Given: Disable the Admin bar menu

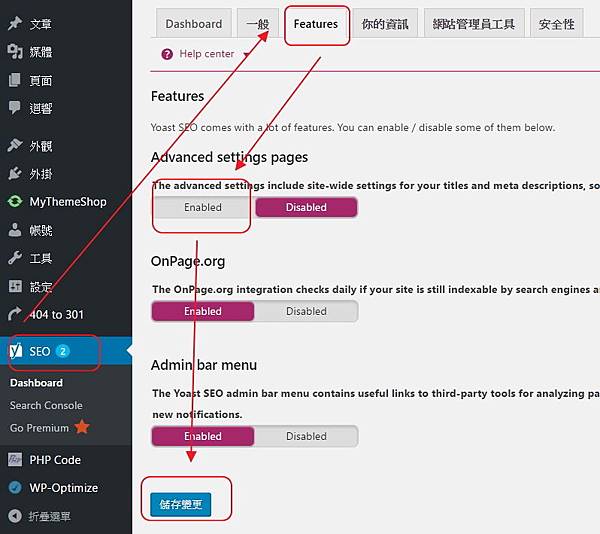Looking at the screenshot, I should [306, 436].
